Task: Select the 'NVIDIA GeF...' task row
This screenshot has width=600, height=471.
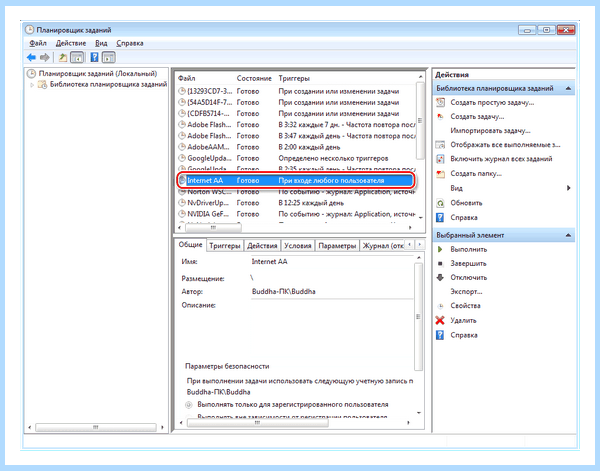Action: [296, 214]
